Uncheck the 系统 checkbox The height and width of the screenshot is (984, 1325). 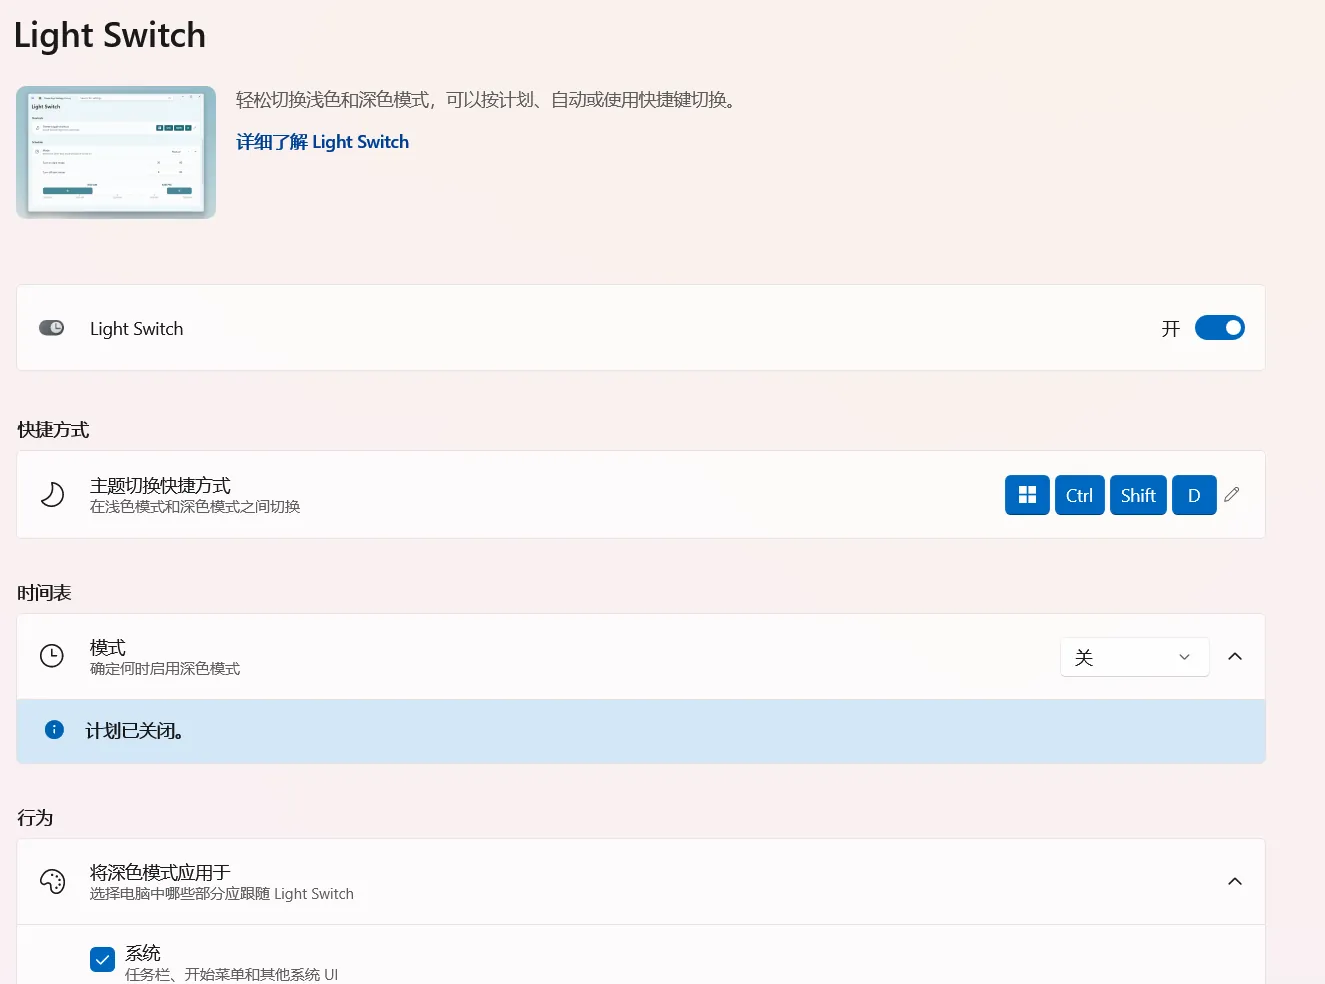pyautogui.click(x=102, y=958)
